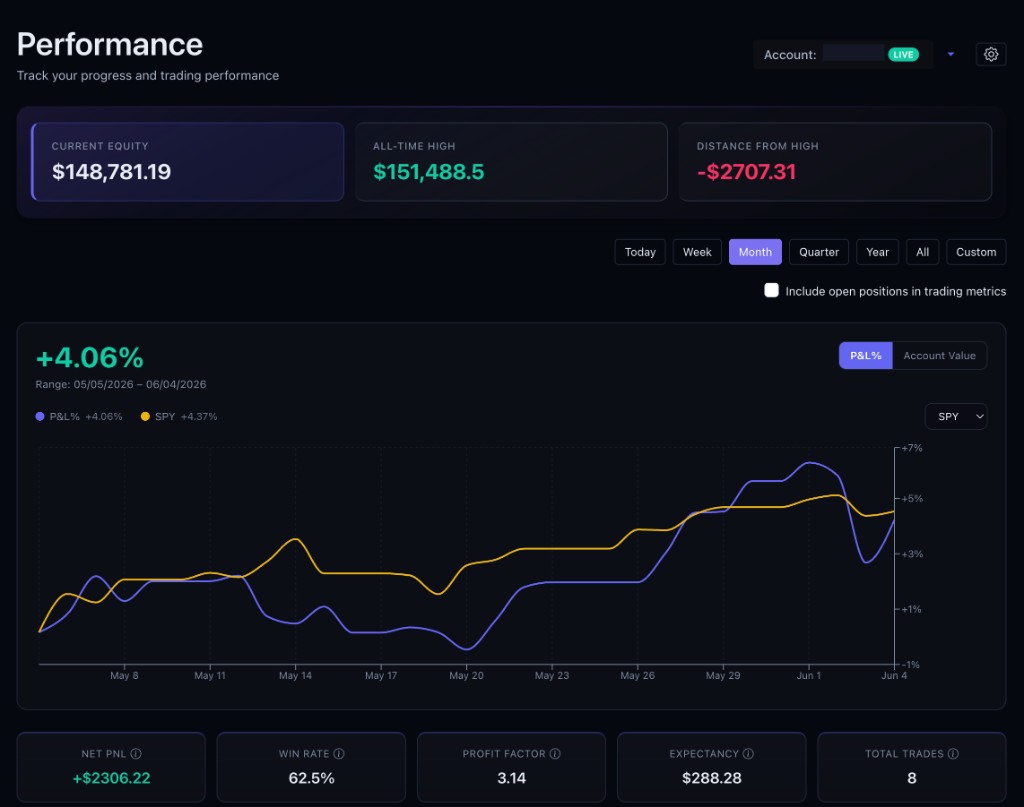Show info for Expectancy metric
Image resolution: width=1024 pixels, height=807 pixels.
pyautogui.click(x=748, y=753)
